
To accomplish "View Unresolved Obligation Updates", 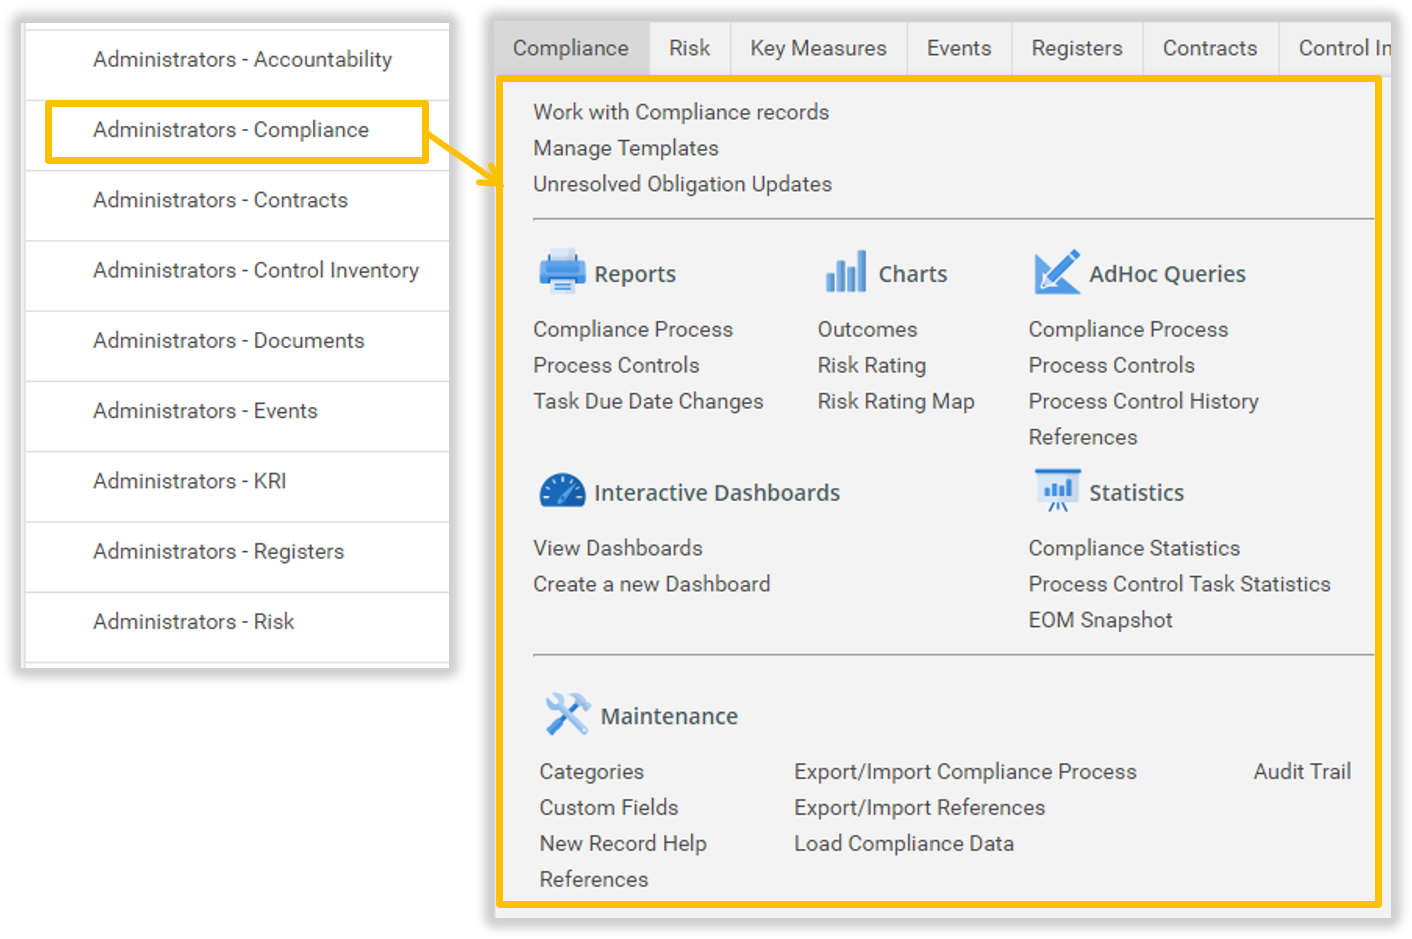I will point(683,184).
